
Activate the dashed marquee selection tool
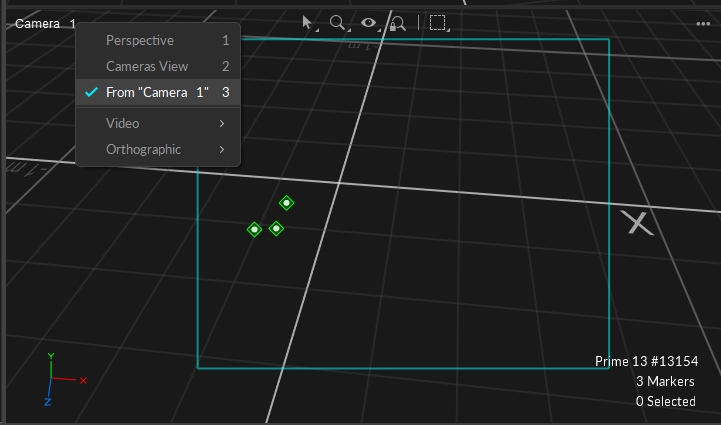pos(438,22)
